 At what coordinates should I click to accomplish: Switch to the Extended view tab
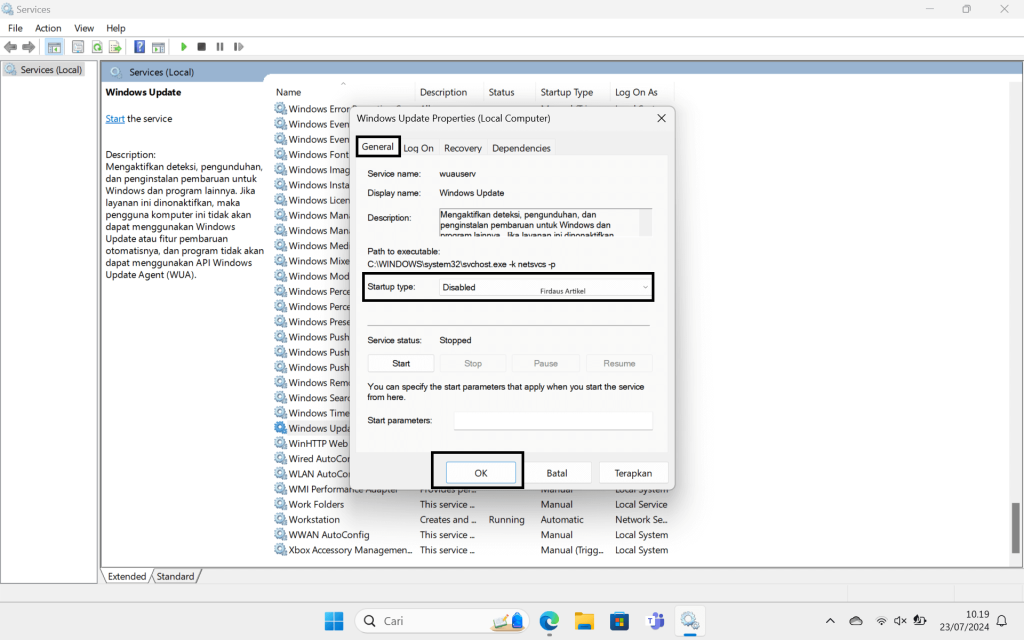[x=127, y=576]
